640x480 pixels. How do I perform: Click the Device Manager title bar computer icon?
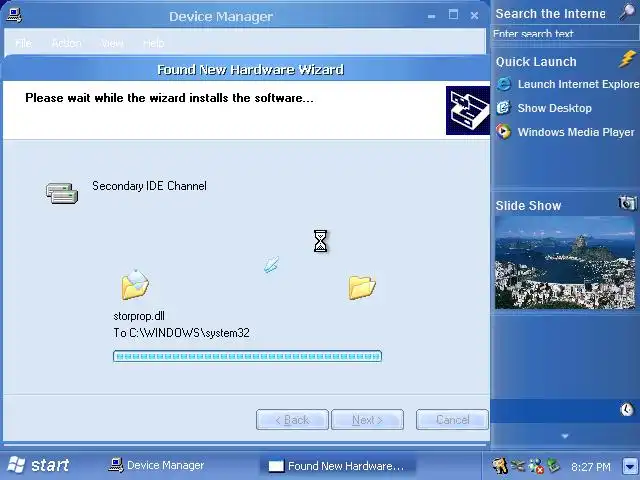pyautogui.click(x=14, y=16)
